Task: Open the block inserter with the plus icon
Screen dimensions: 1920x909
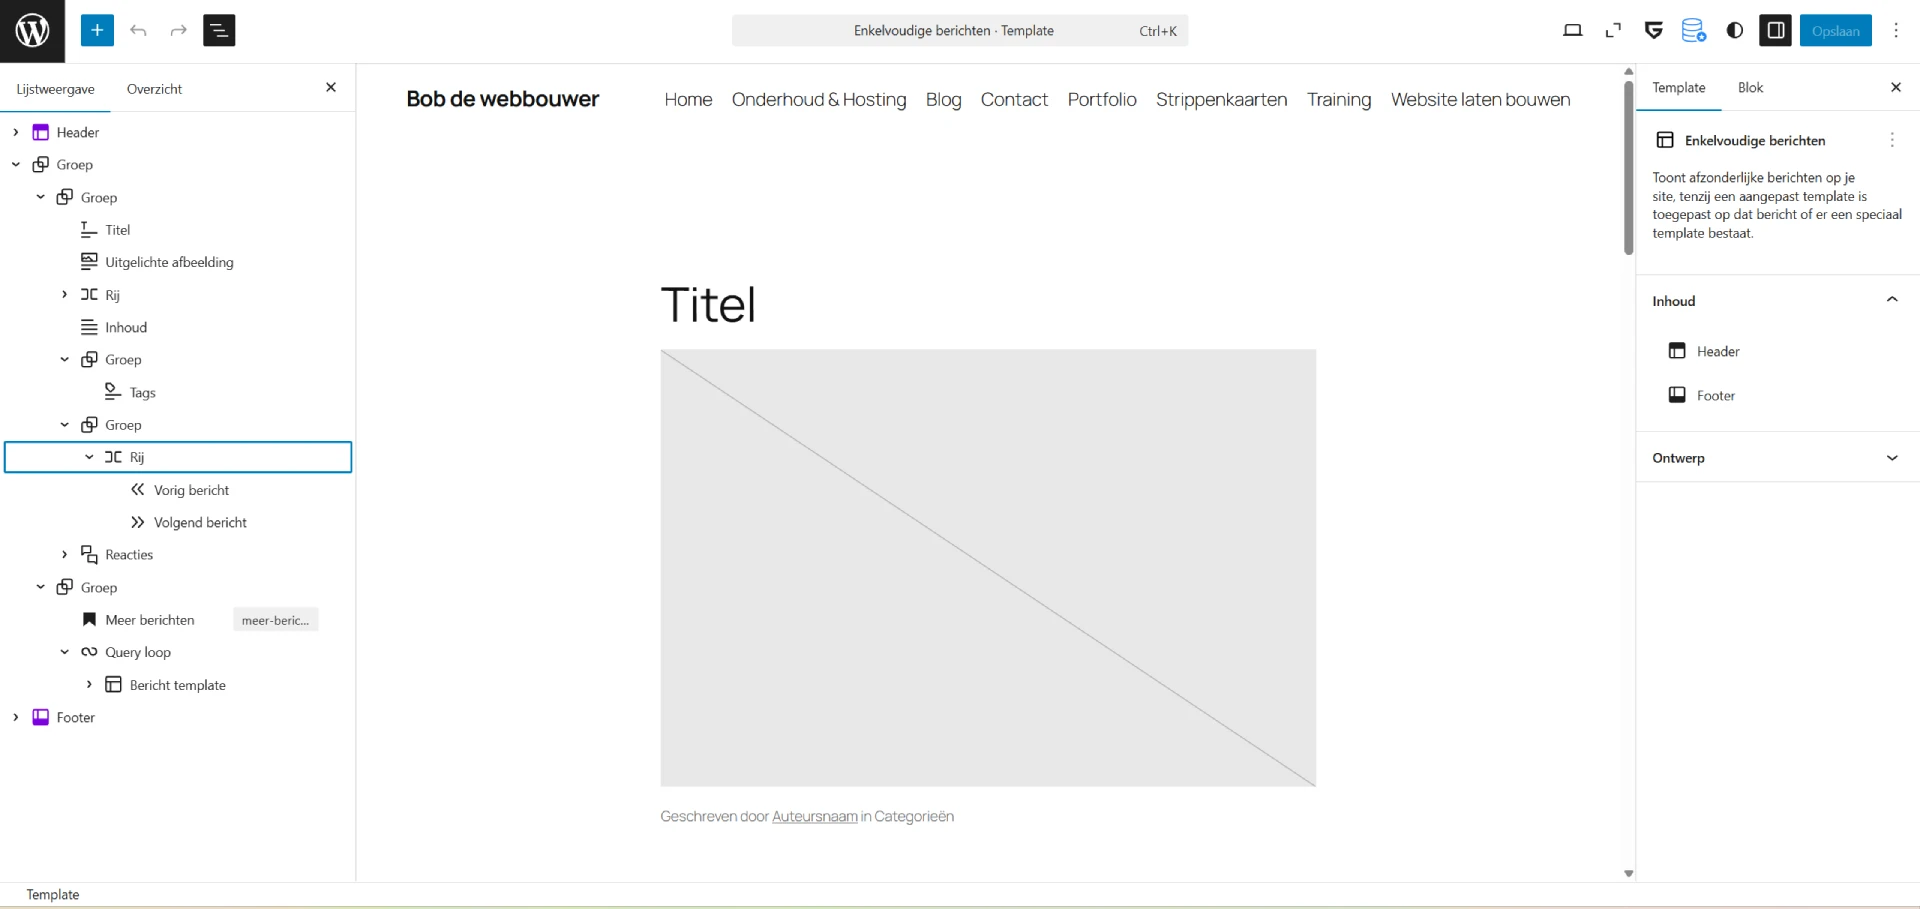Action: (97, 30)
